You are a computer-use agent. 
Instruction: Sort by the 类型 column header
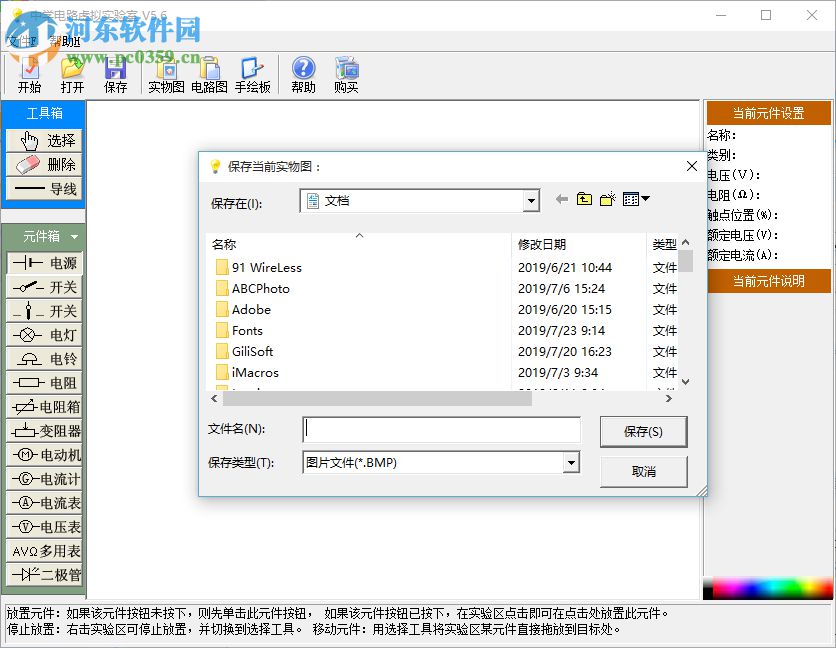pos(663,244)
